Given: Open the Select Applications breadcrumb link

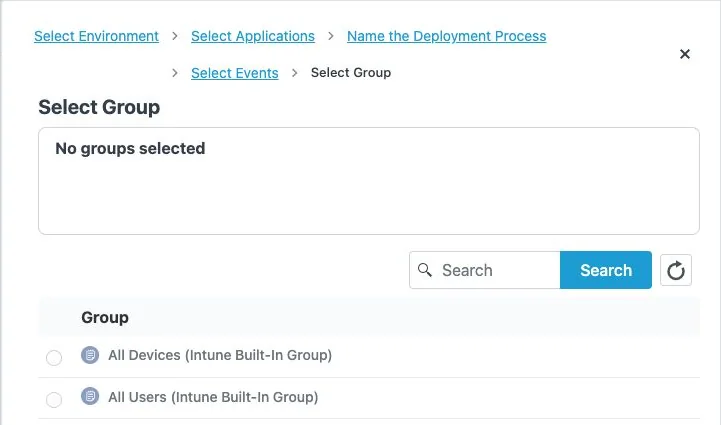Looking at the screenshot, I should [x=253, y=36].
